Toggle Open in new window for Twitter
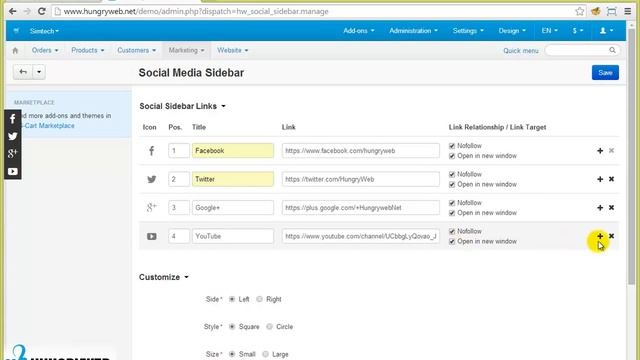This screenshot has height=360, width=640. pos(452,184)
